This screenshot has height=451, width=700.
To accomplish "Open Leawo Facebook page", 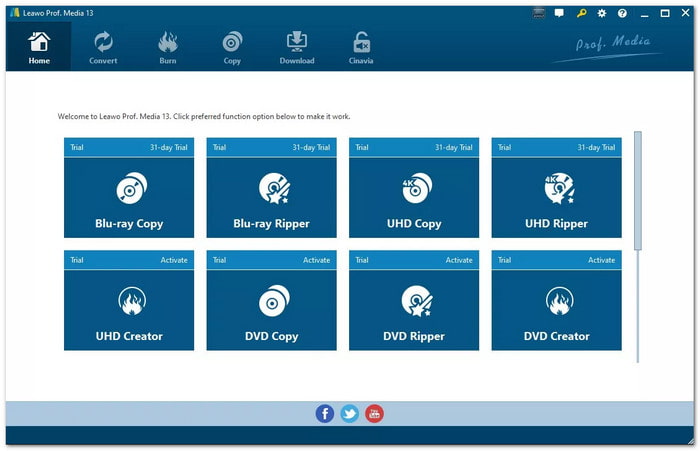I will [325, 413].
